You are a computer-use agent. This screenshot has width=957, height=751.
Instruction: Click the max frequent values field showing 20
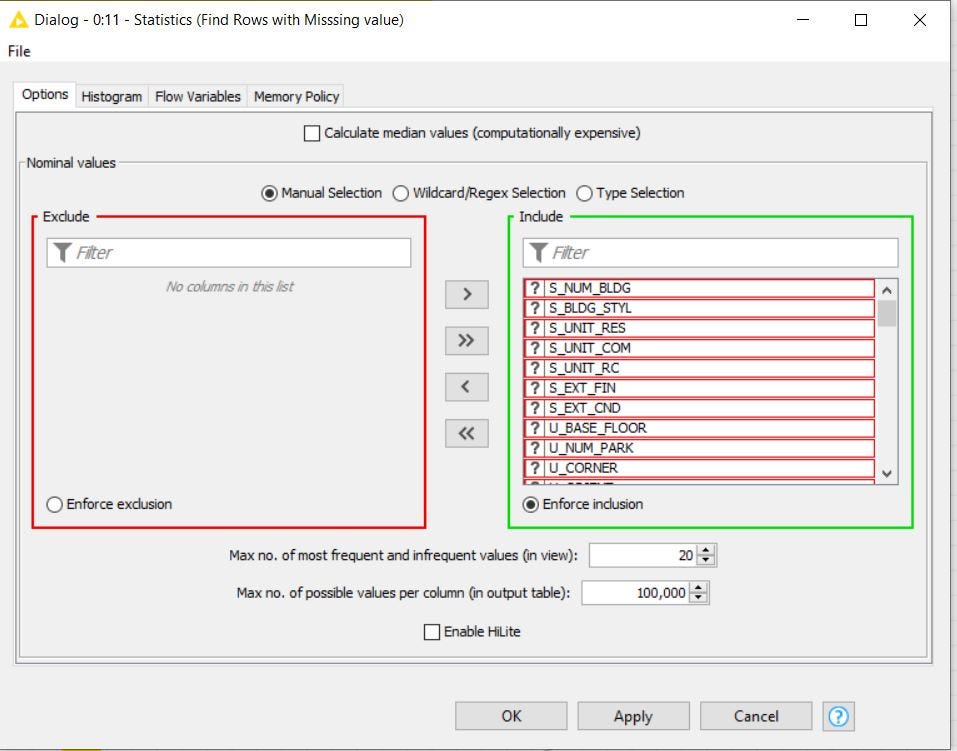pyautogui.click(x=643, y=556)
